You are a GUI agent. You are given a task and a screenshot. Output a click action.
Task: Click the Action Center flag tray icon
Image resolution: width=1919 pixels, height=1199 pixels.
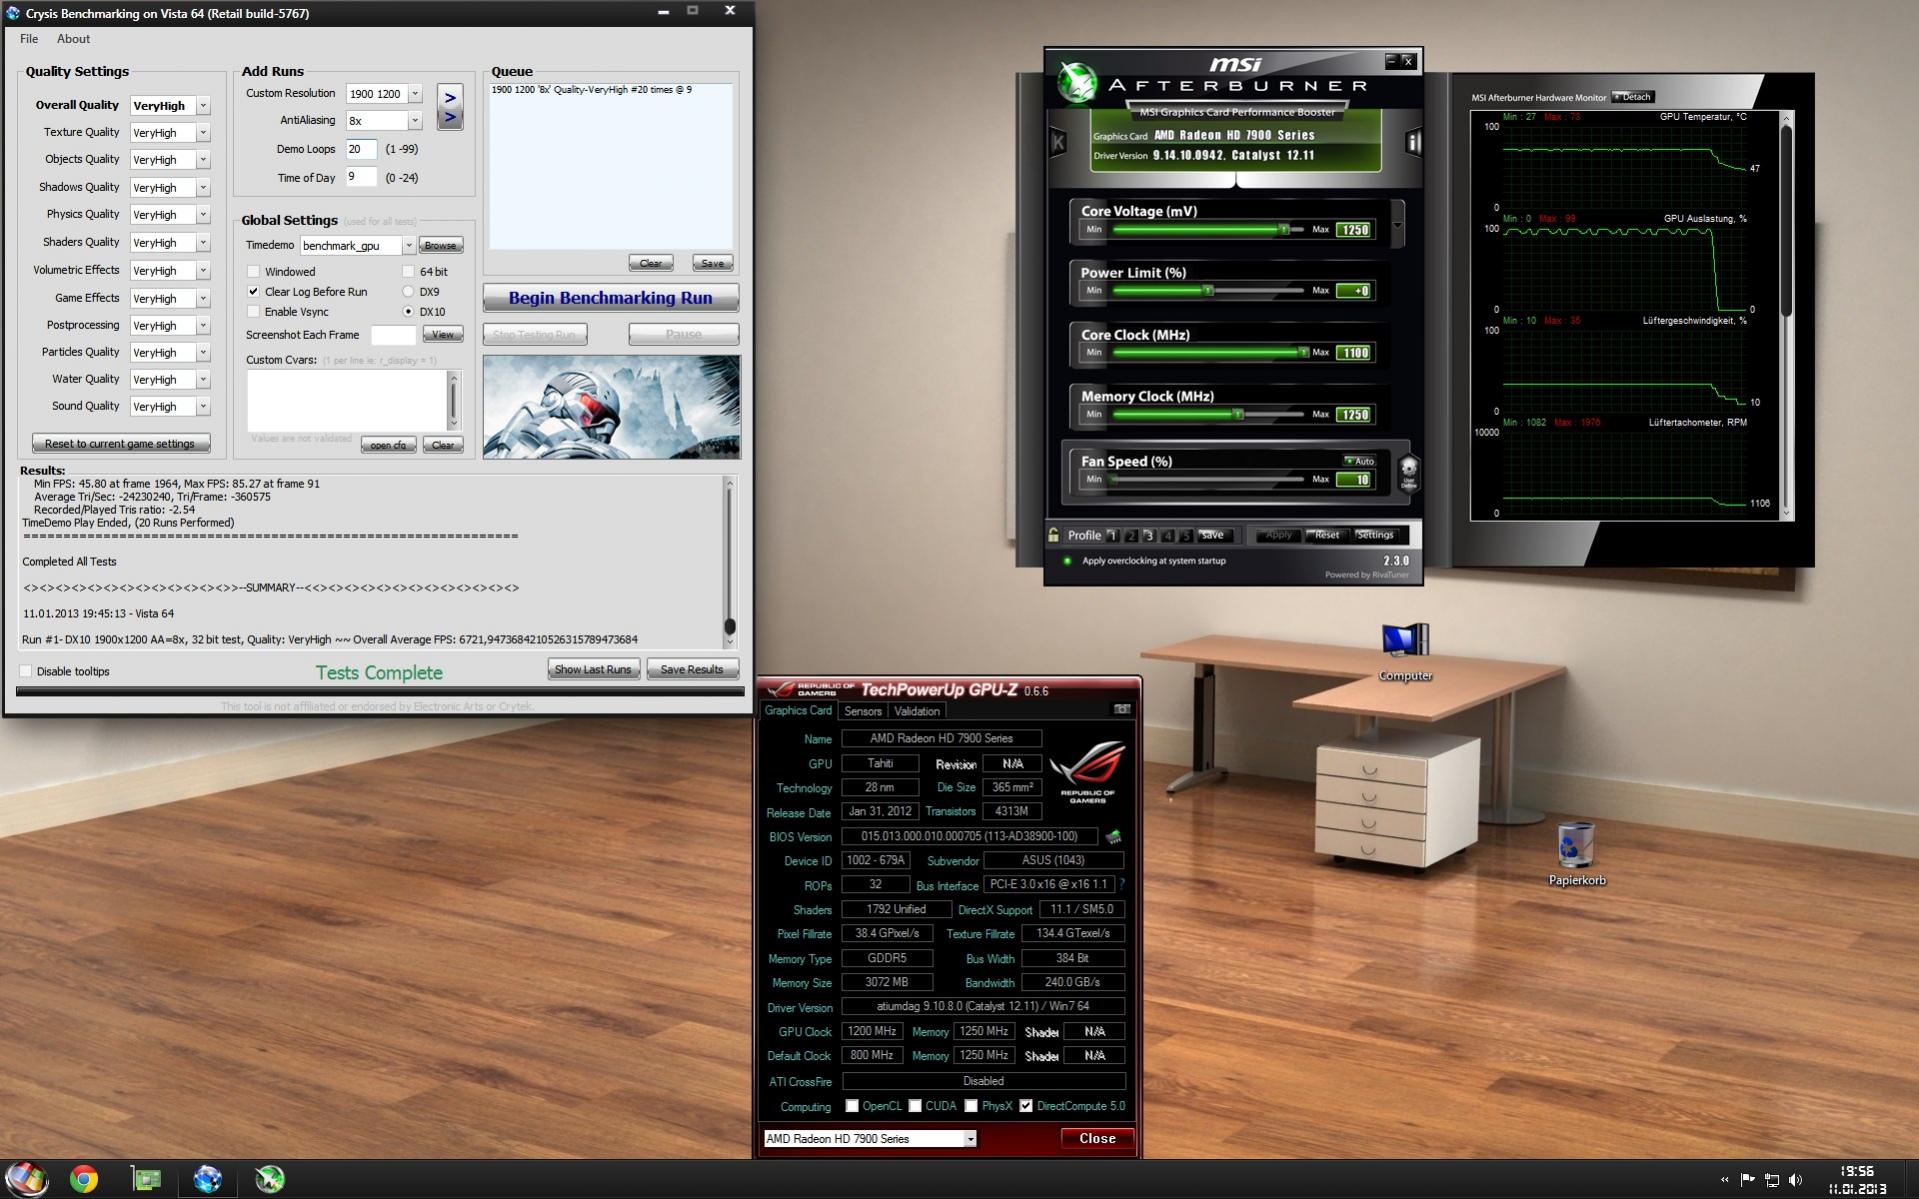coord(1747,1180)
